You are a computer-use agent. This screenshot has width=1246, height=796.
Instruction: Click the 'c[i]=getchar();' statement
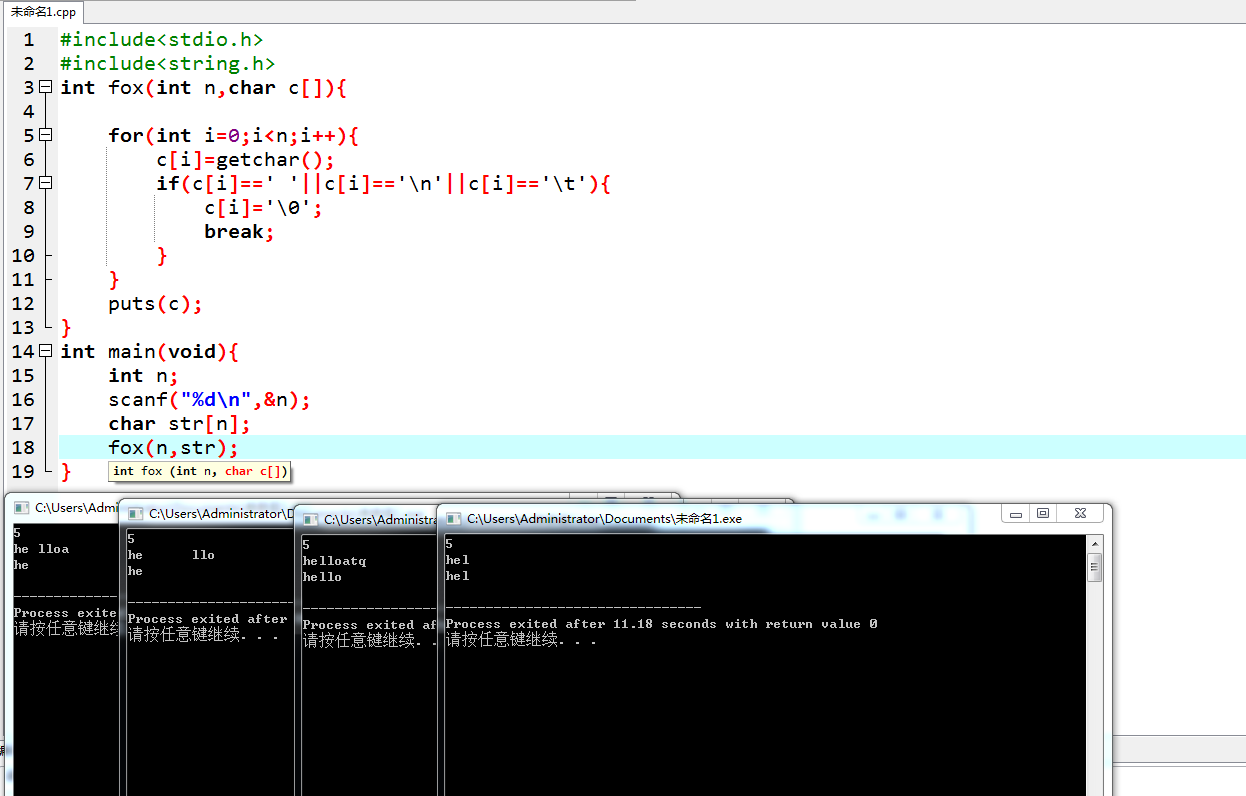pyautogui.click(x=246, y=160)
